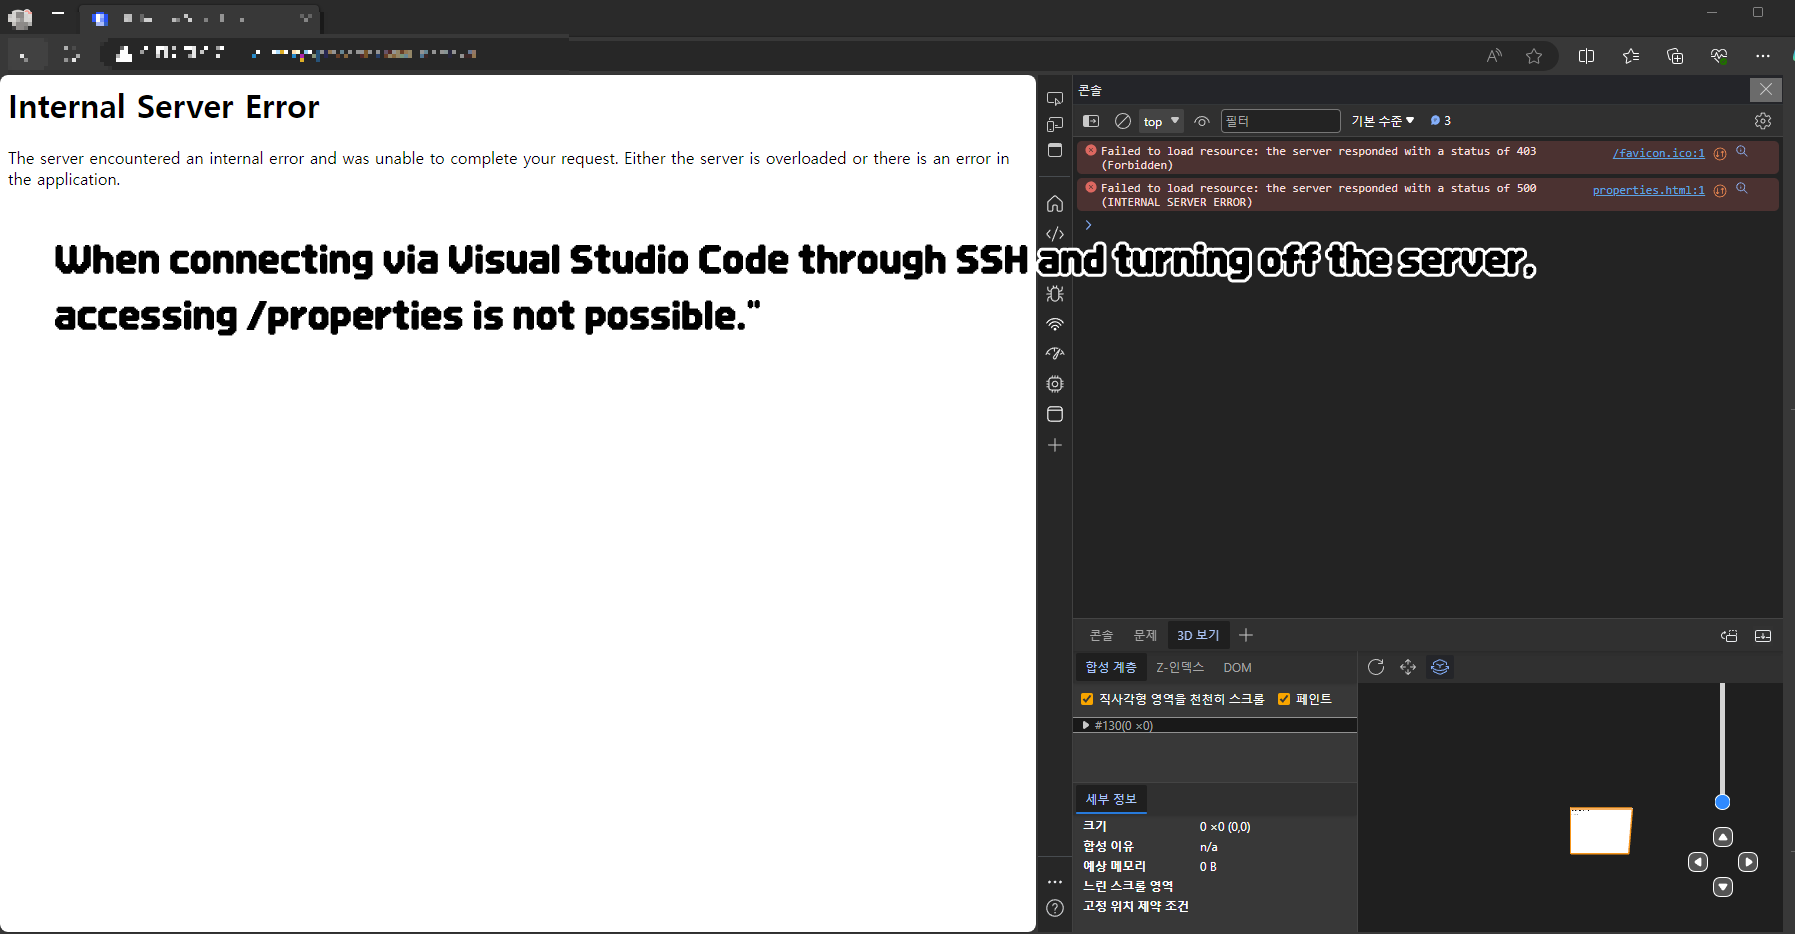Screen dimensions: 1795x934
Task: Open the 기본 수준 log level dropdown
Action: (1383, 121)
